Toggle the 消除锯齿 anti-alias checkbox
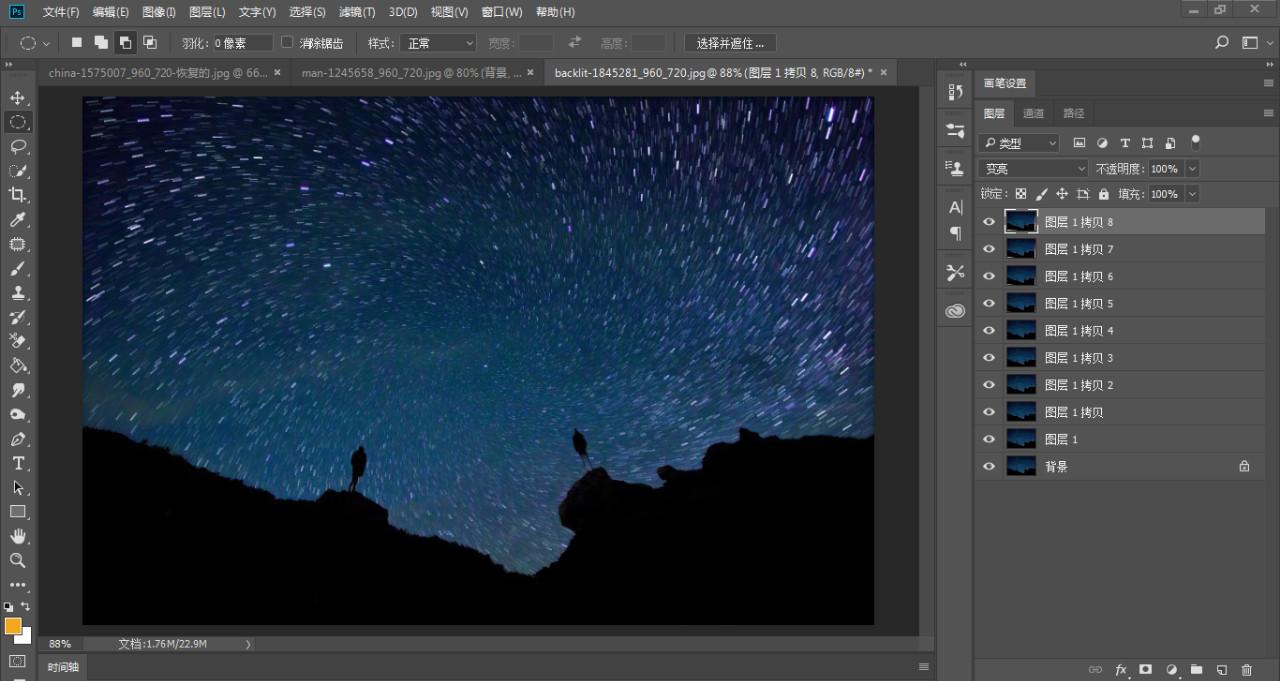The image size is (1280, 681). tap(287, 43)
